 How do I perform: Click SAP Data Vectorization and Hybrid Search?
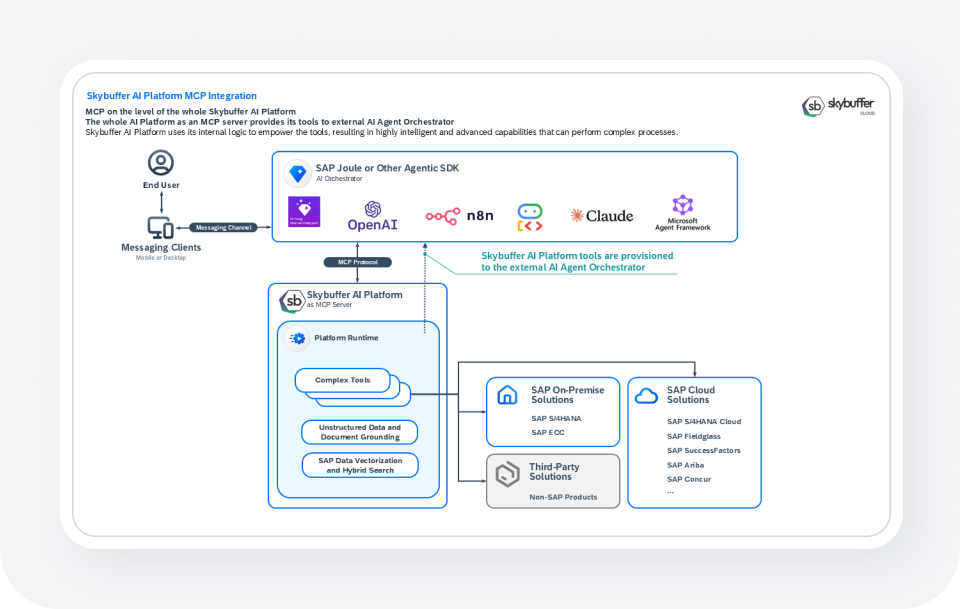[x=359, y=465]
